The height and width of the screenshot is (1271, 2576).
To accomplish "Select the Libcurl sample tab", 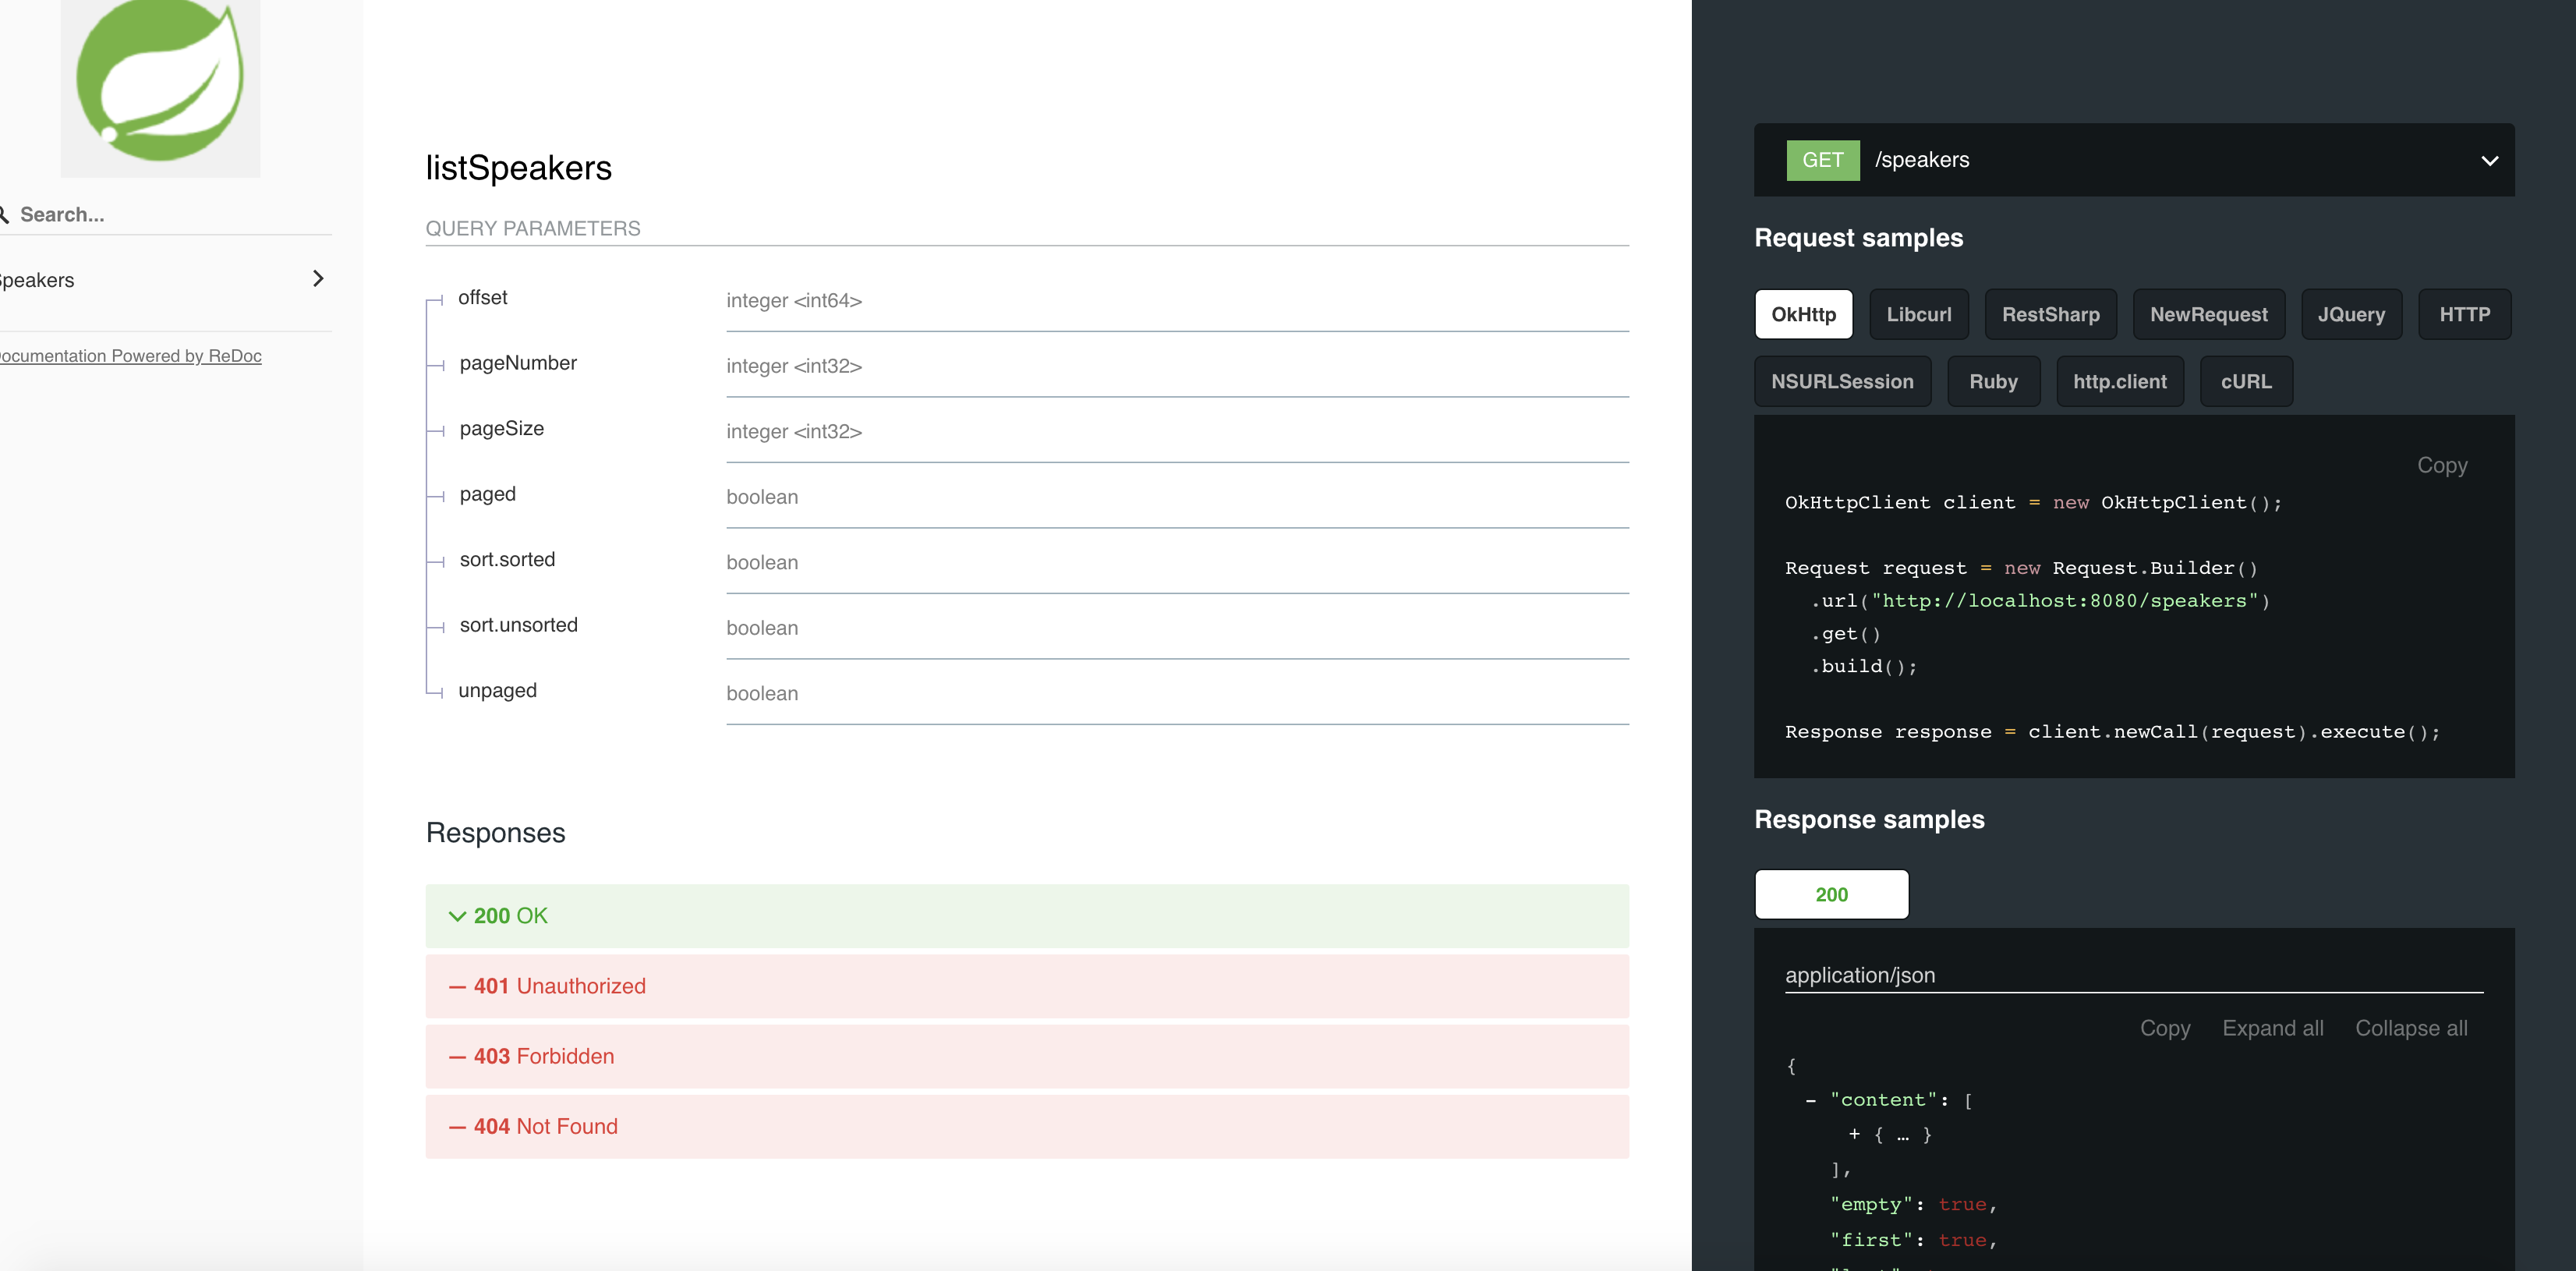I will point(1918,314).
